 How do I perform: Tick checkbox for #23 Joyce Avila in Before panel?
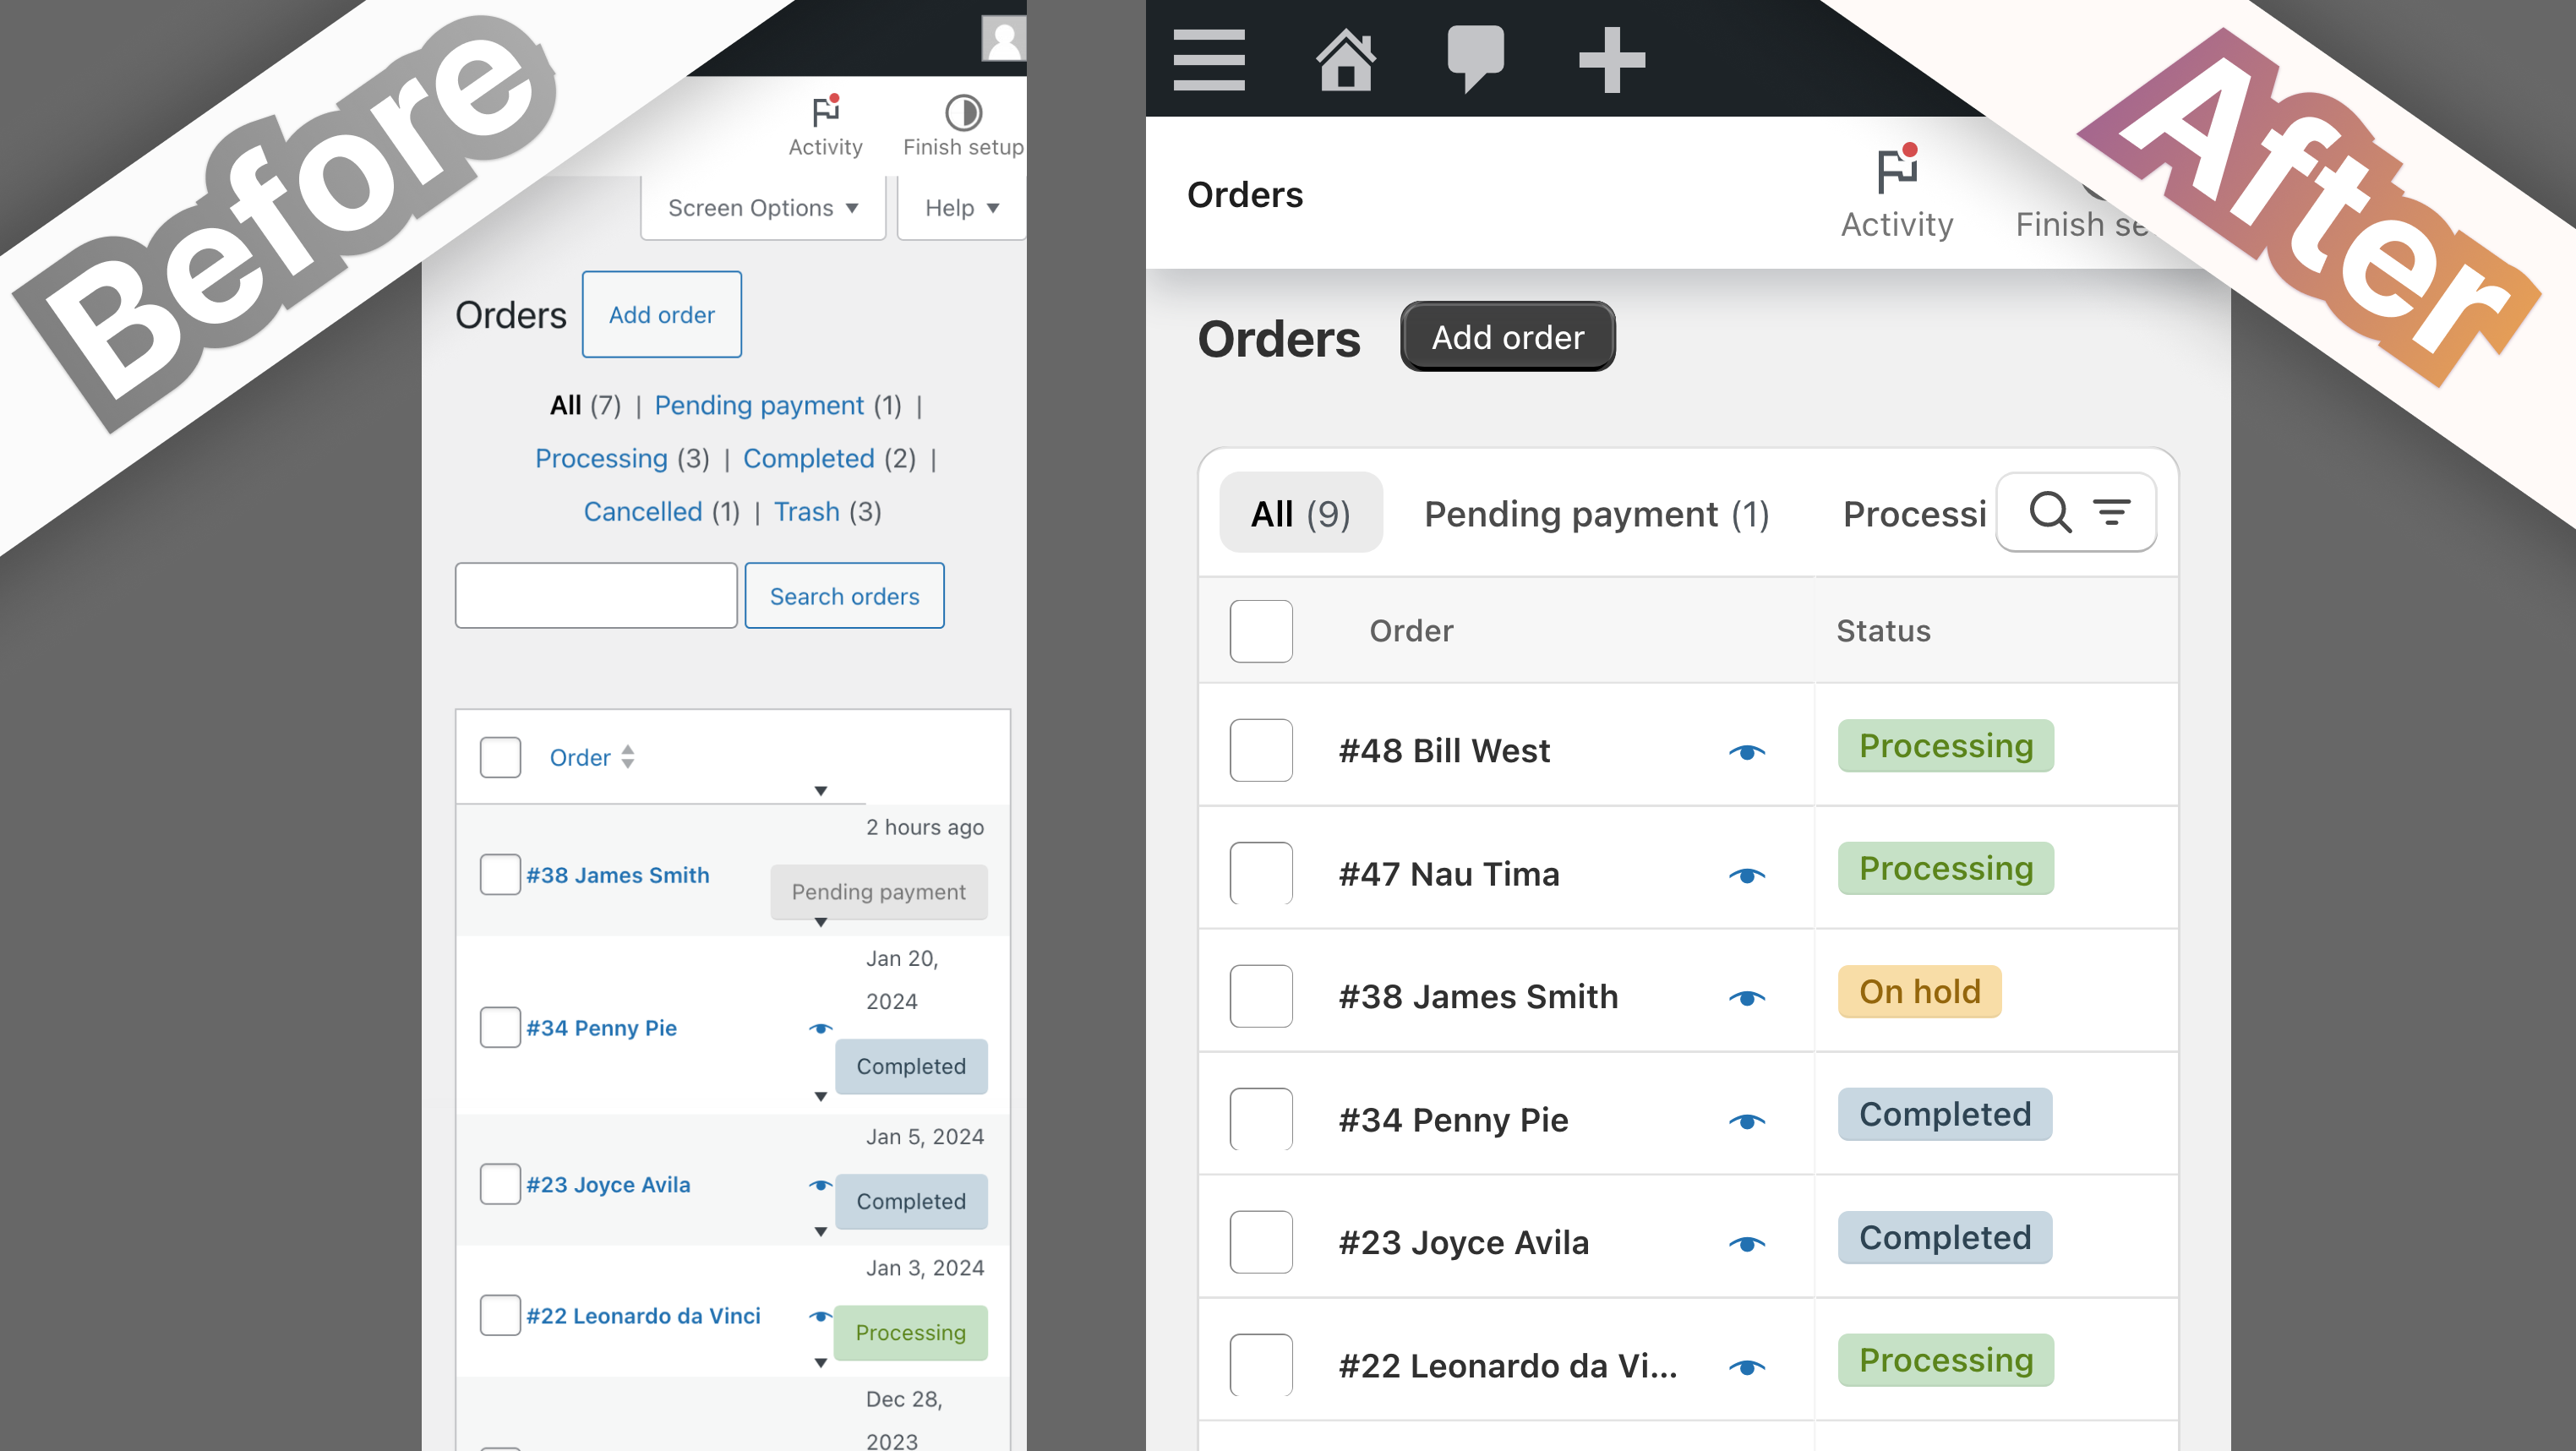500,1184
